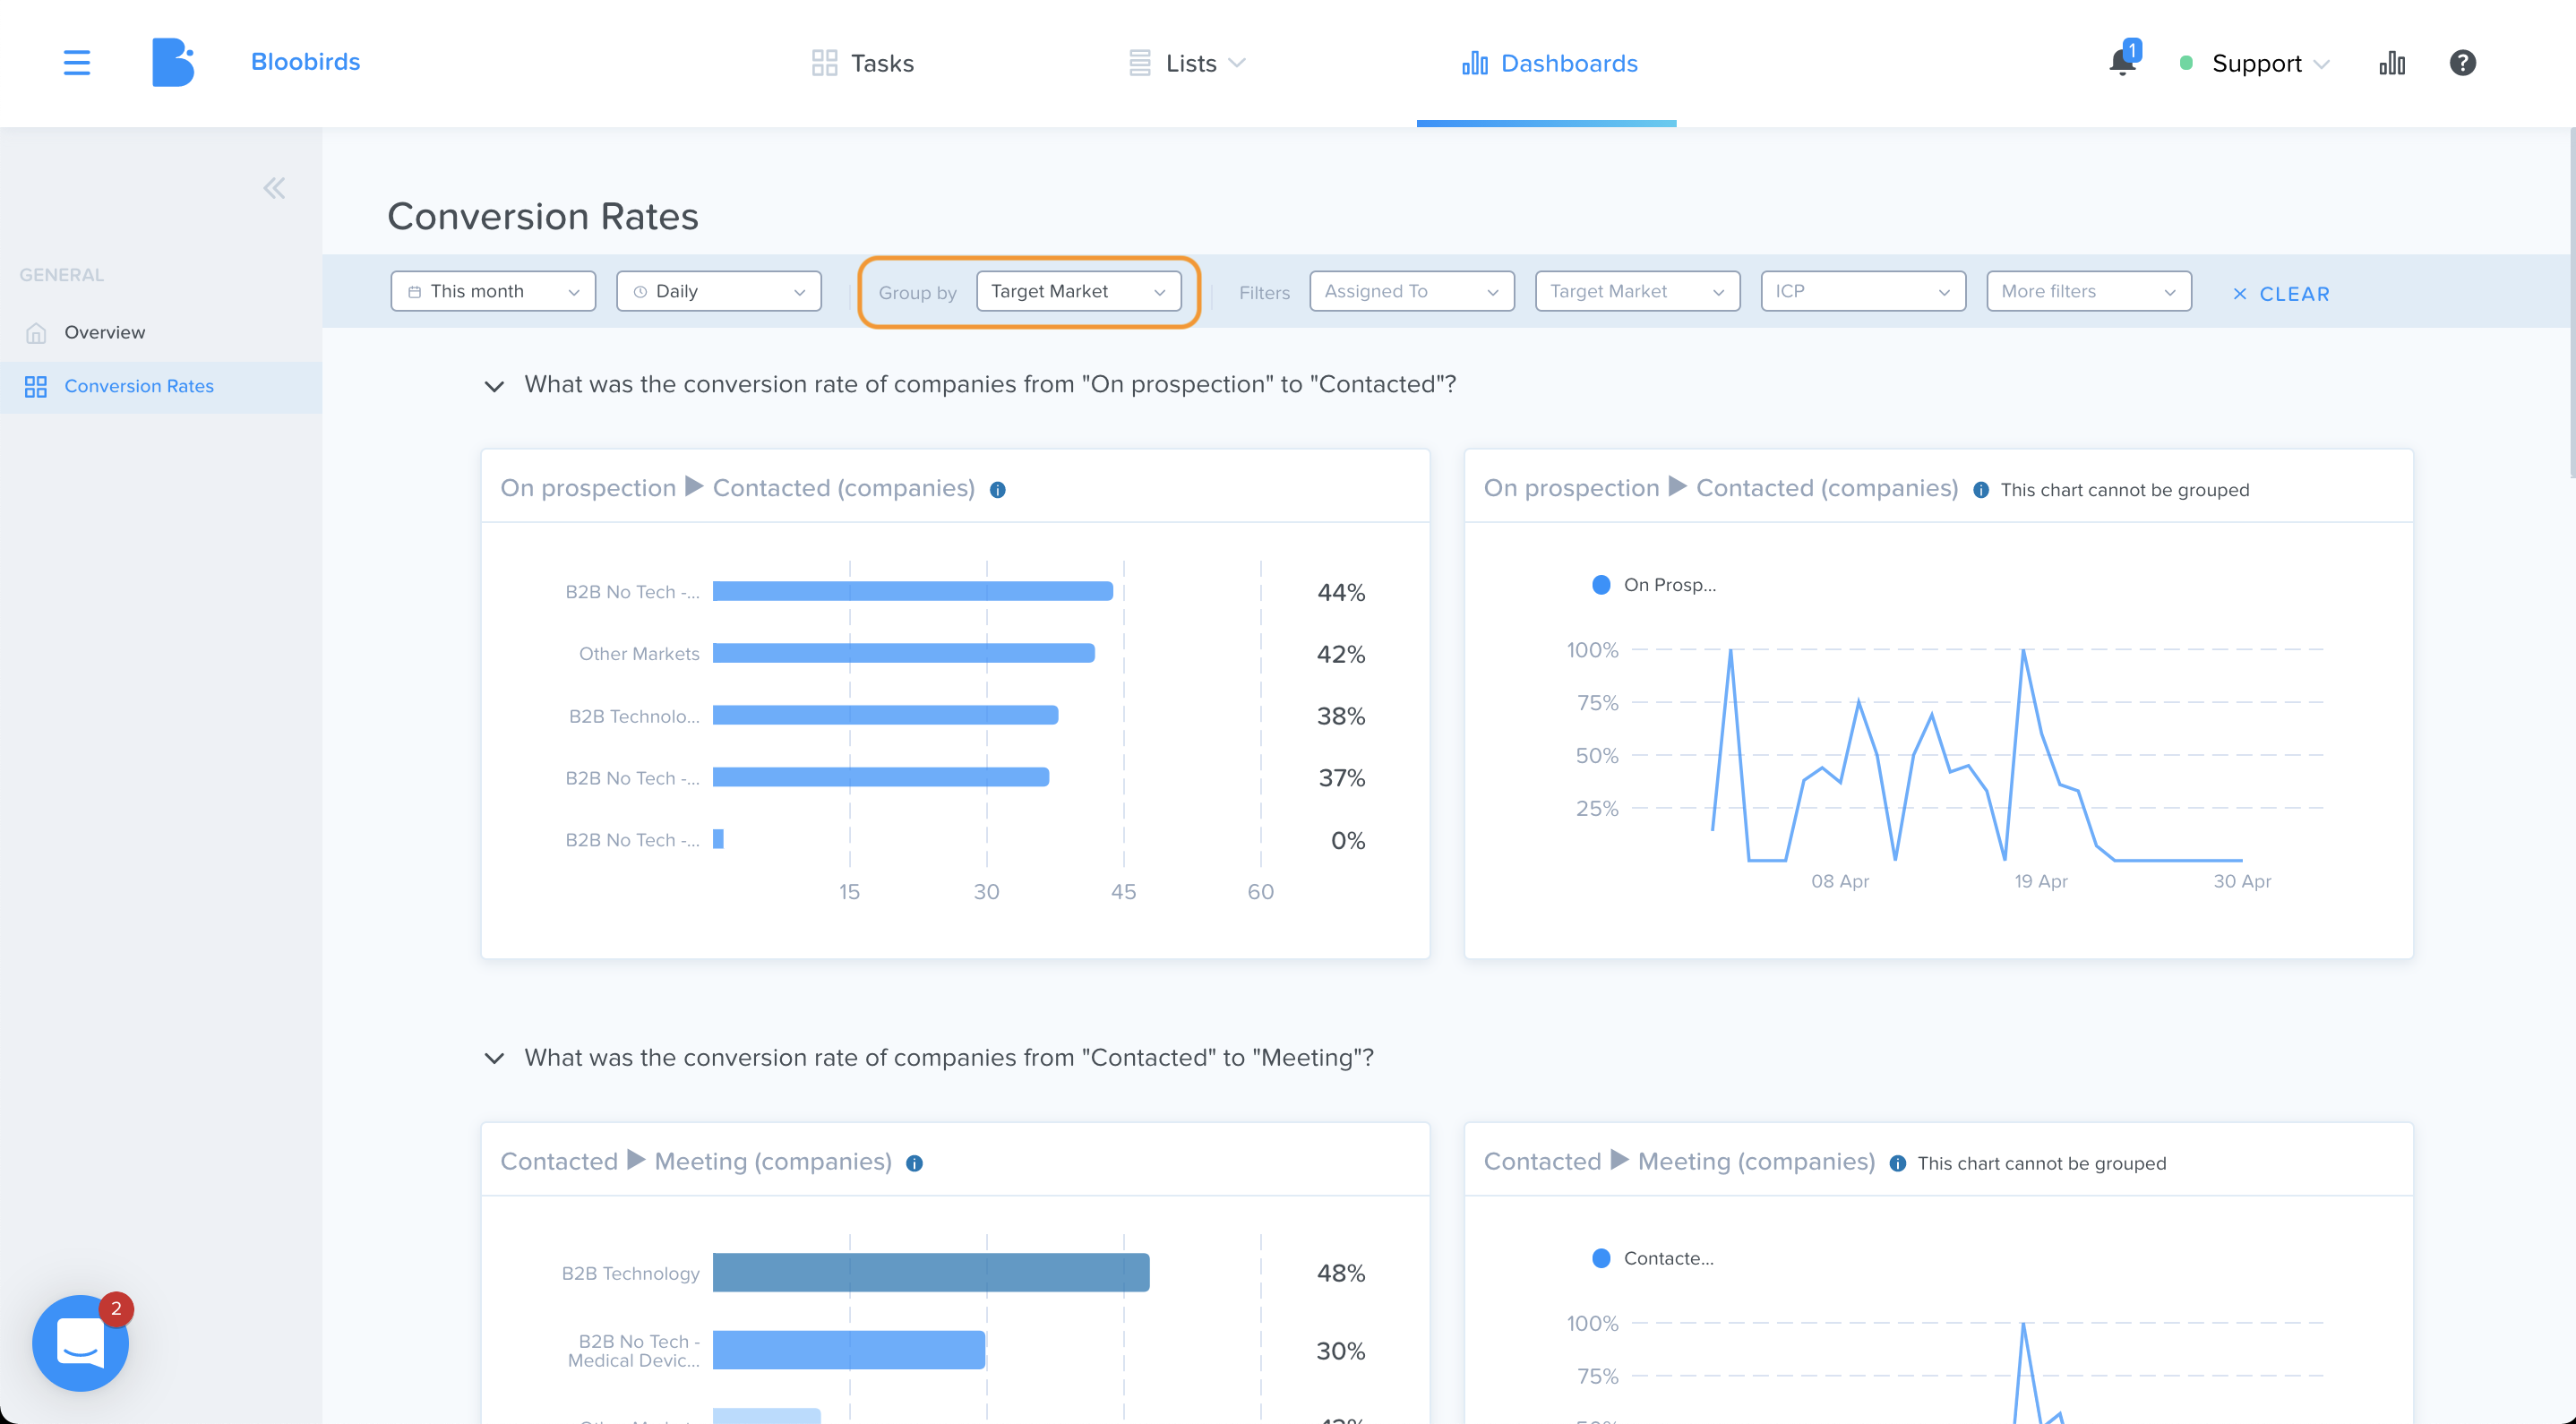Click info icon beside 'This chart cannot be grouped' top
The image size is (2576, 1424).
pyautogui.click(x=1980, y=489)
